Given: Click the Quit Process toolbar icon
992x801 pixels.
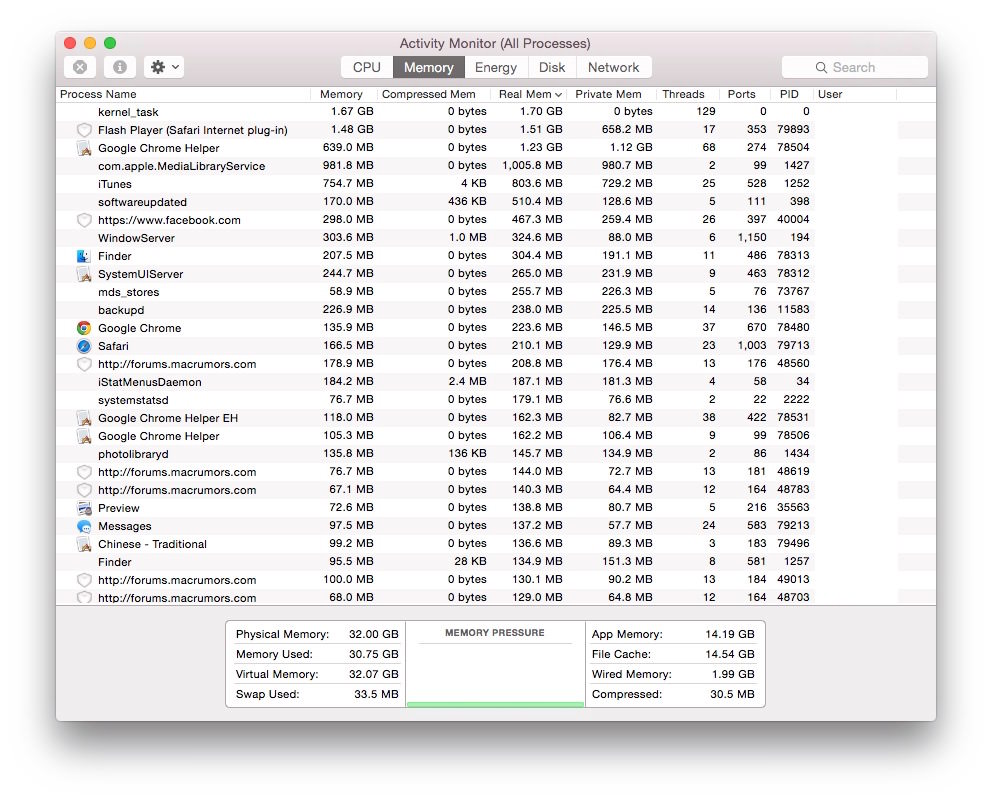Looking at the screenshot, I should pos(80,67).
